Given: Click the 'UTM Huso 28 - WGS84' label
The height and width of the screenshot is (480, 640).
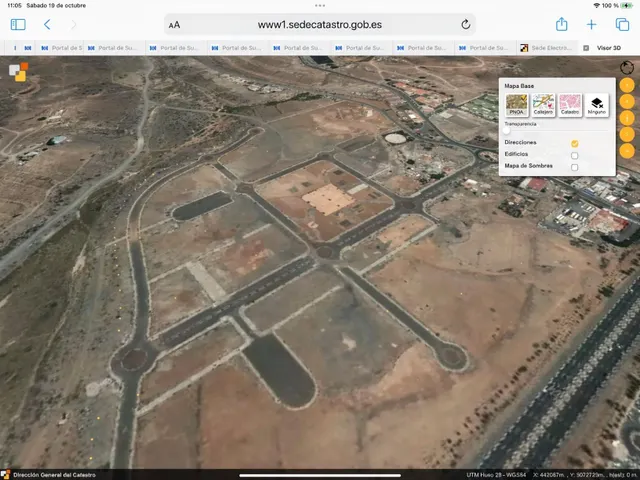Looking at the screenshot, I should point(496,475).
